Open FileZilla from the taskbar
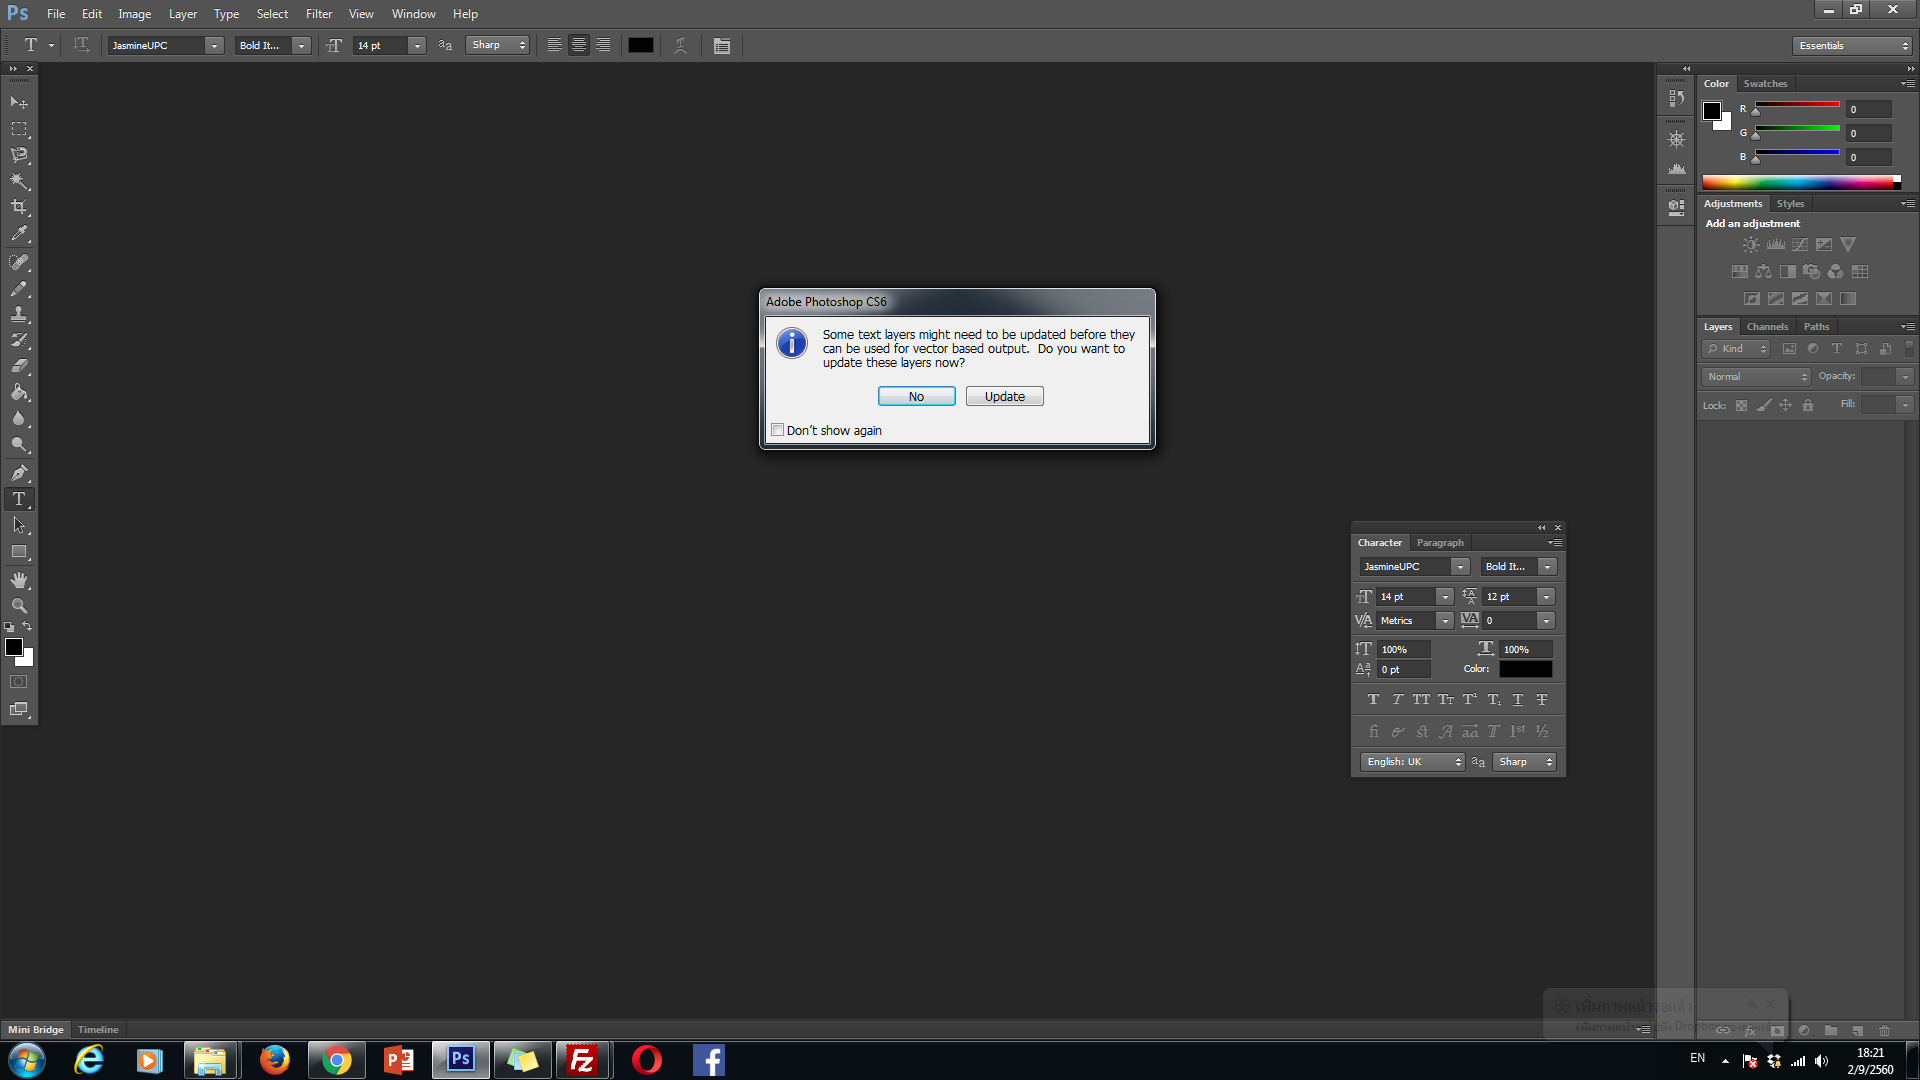 coord(582,1060)
